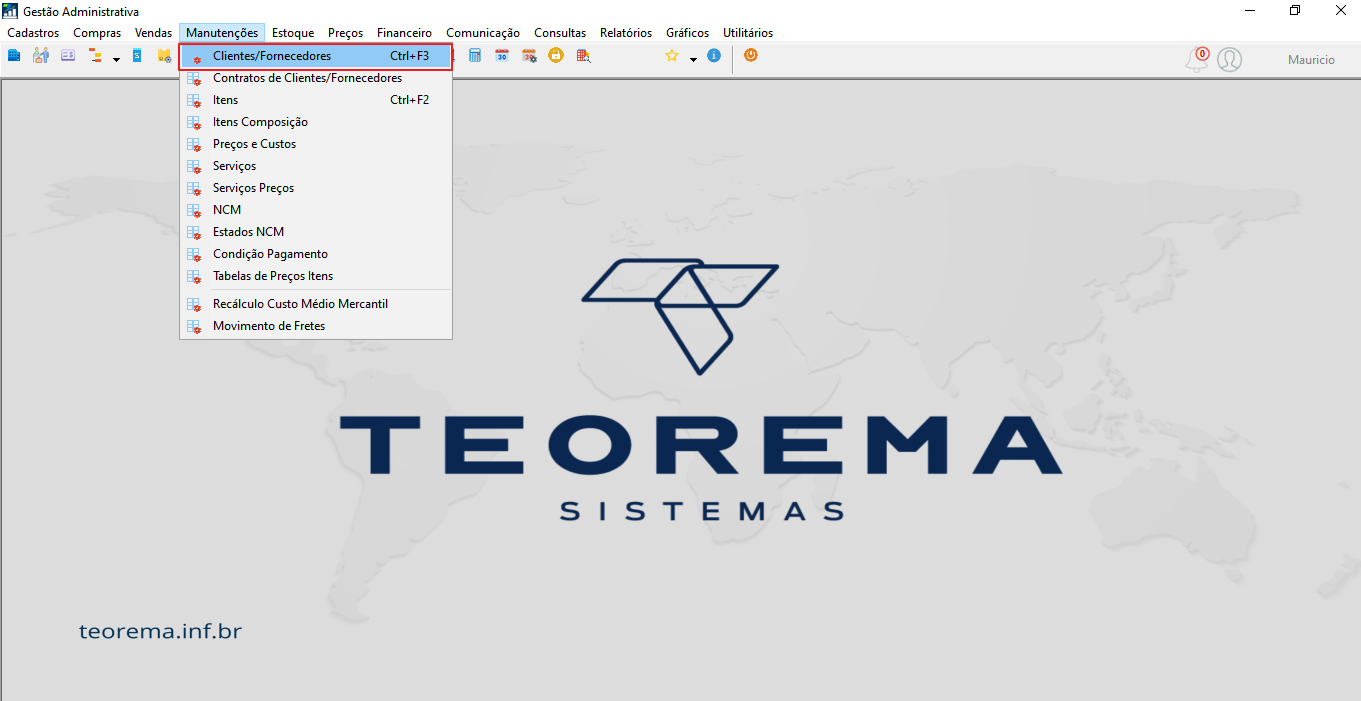Screen dimensions: 1361x701
Task: Choose Movimento de Fretes menu entry
Action: point(316,326)
